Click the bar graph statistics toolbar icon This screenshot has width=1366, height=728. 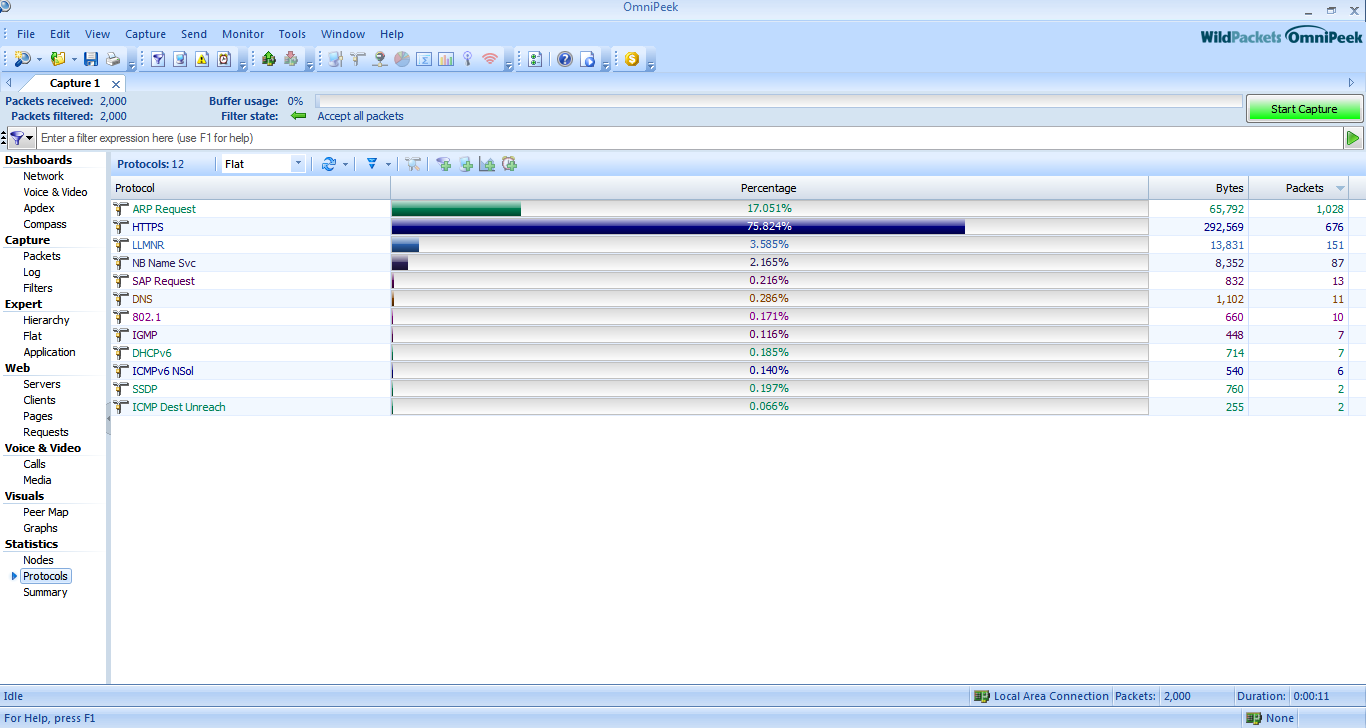click(445, 59)
